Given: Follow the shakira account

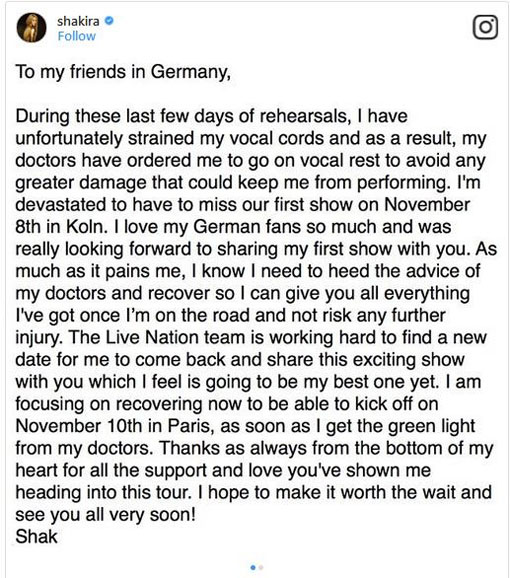Looking at the screenshot, I should tap(77, 36).
